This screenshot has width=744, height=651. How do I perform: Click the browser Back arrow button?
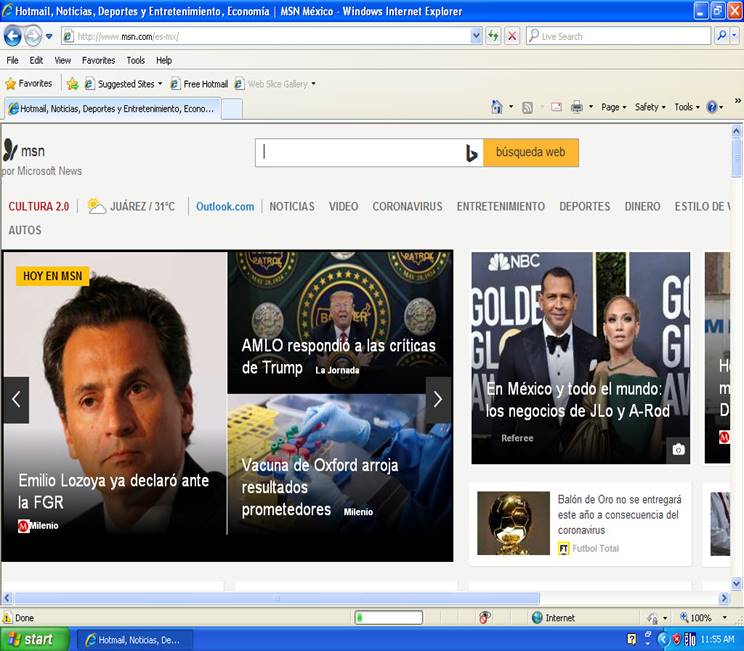13,36
